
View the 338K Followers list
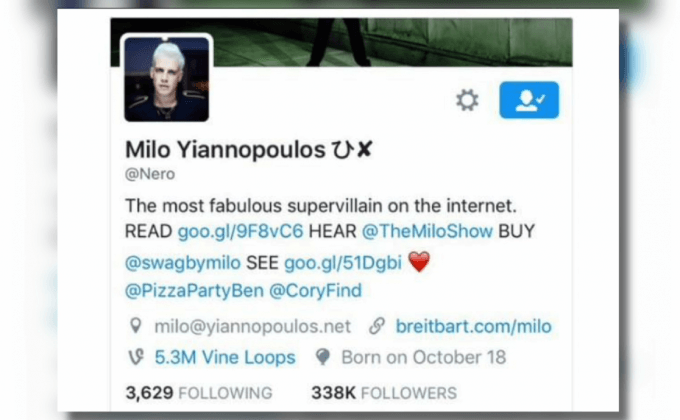(384, 393)
